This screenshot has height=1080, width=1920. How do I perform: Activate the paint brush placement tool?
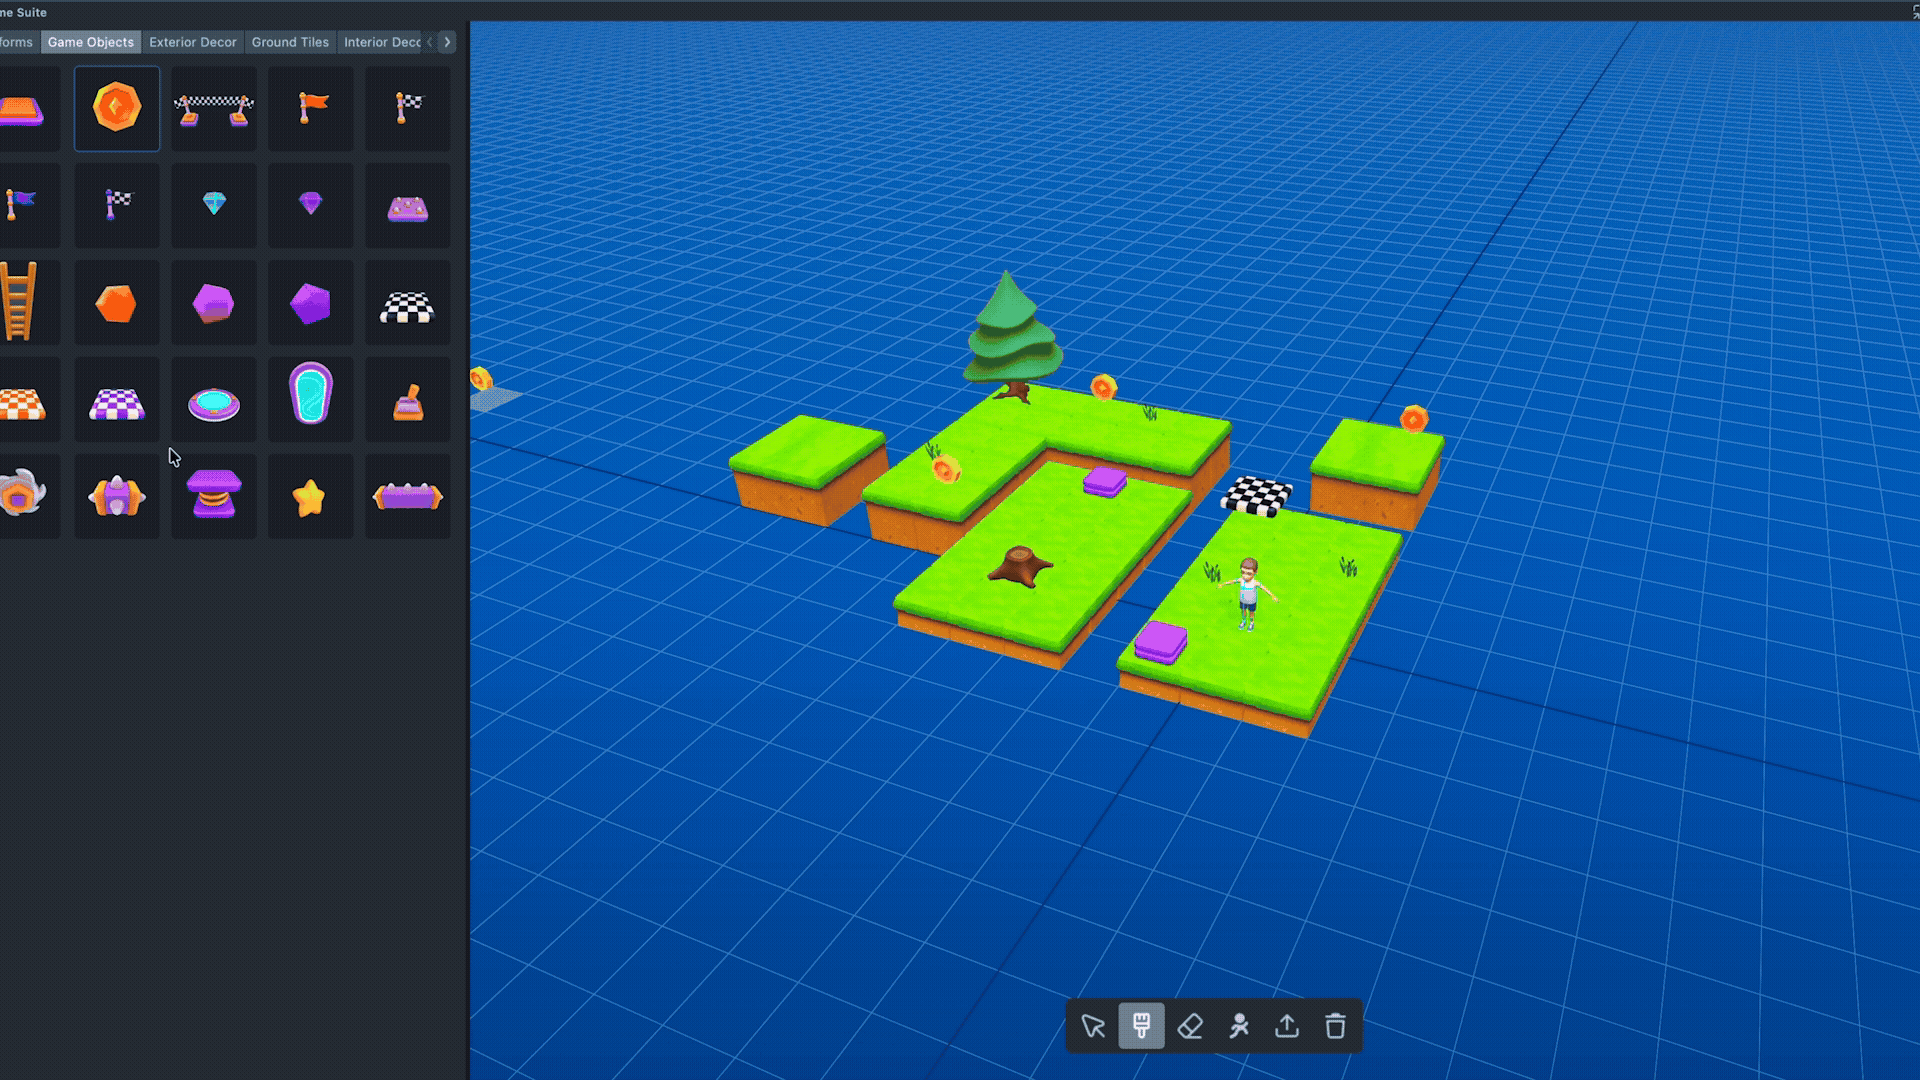point(1140,1026)
